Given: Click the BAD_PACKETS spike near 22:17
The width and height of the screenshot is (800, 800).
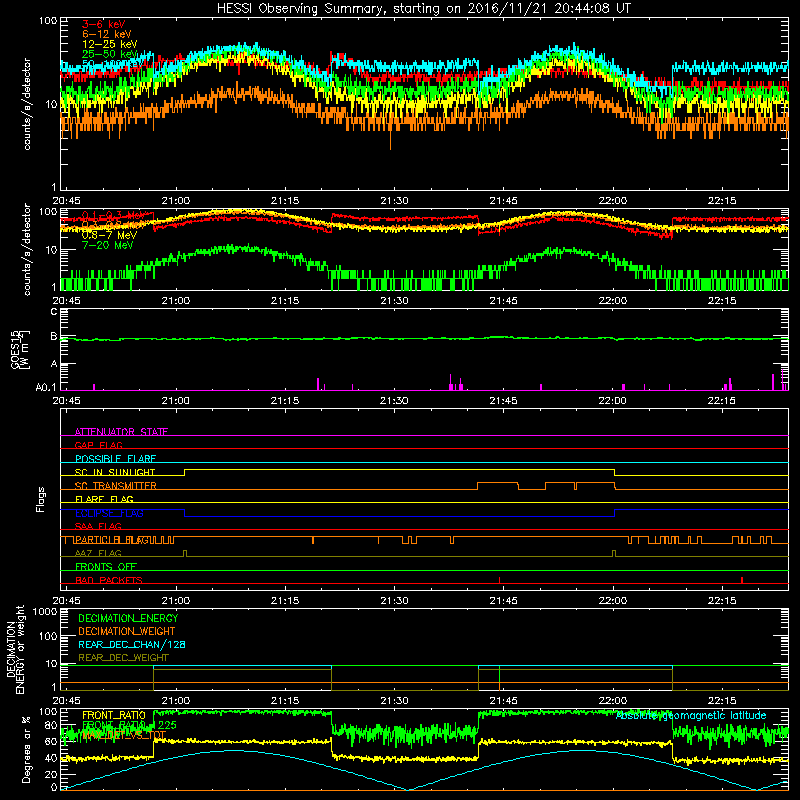Looking at the screenshot, I should click(x=742, y=580).
